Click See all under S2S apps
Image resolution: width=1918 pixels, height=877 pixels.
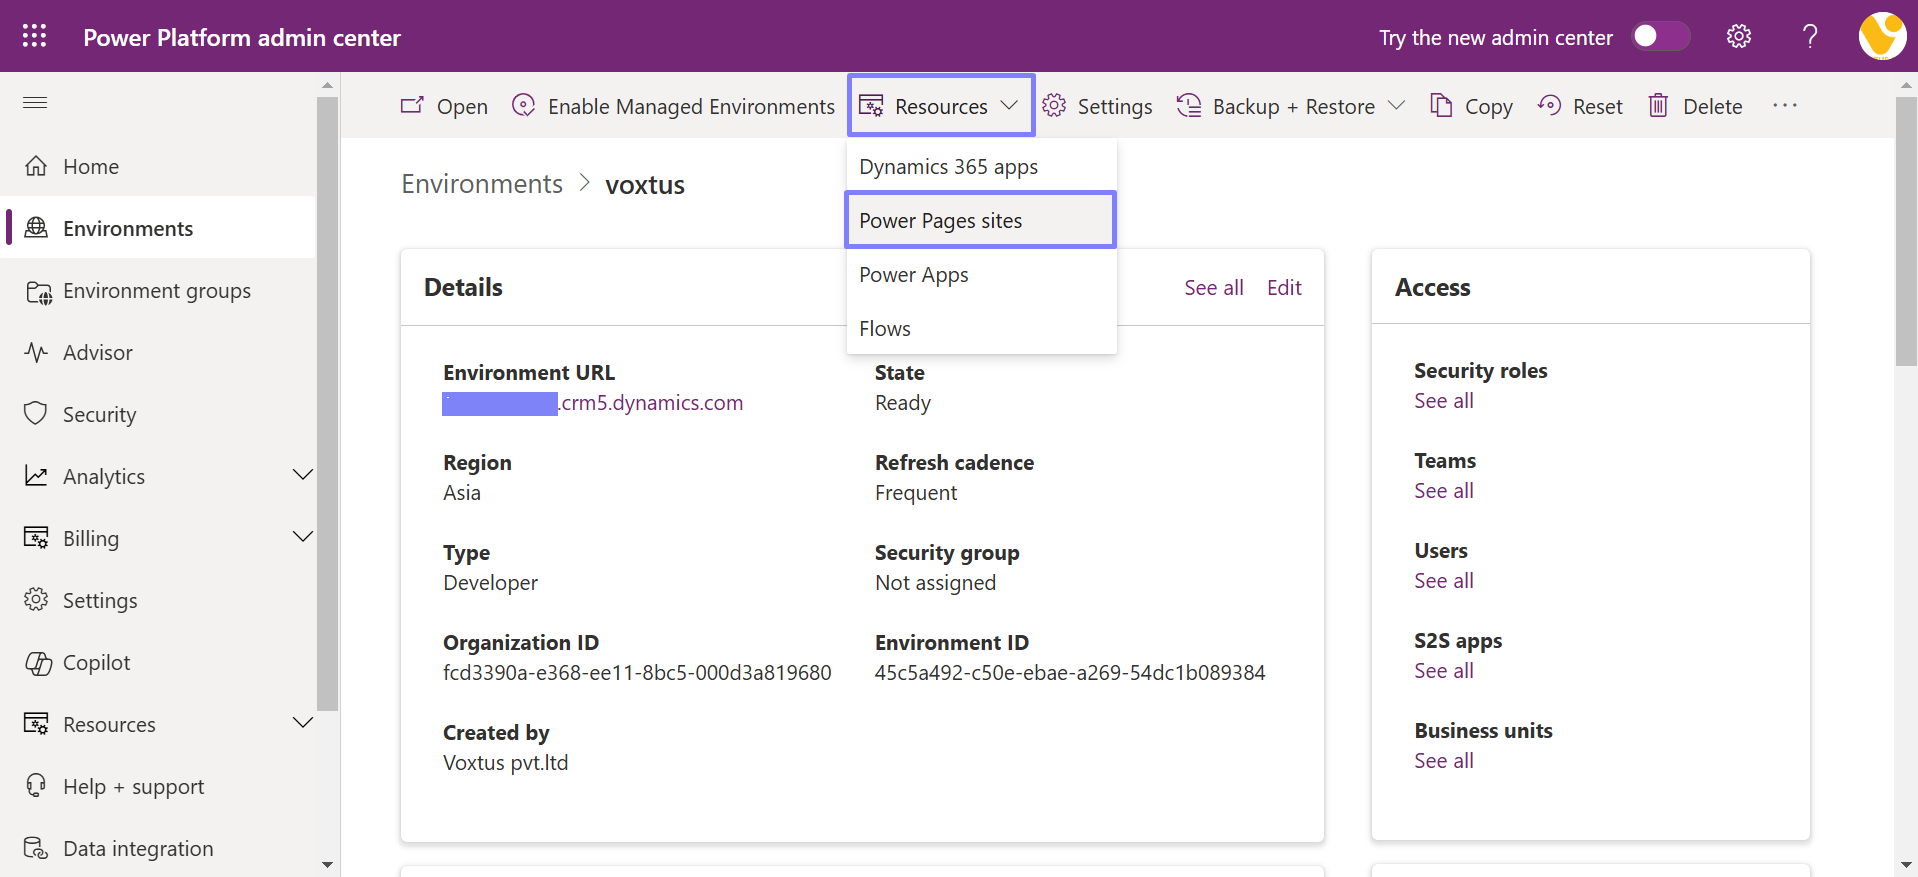coord(1444,671)
